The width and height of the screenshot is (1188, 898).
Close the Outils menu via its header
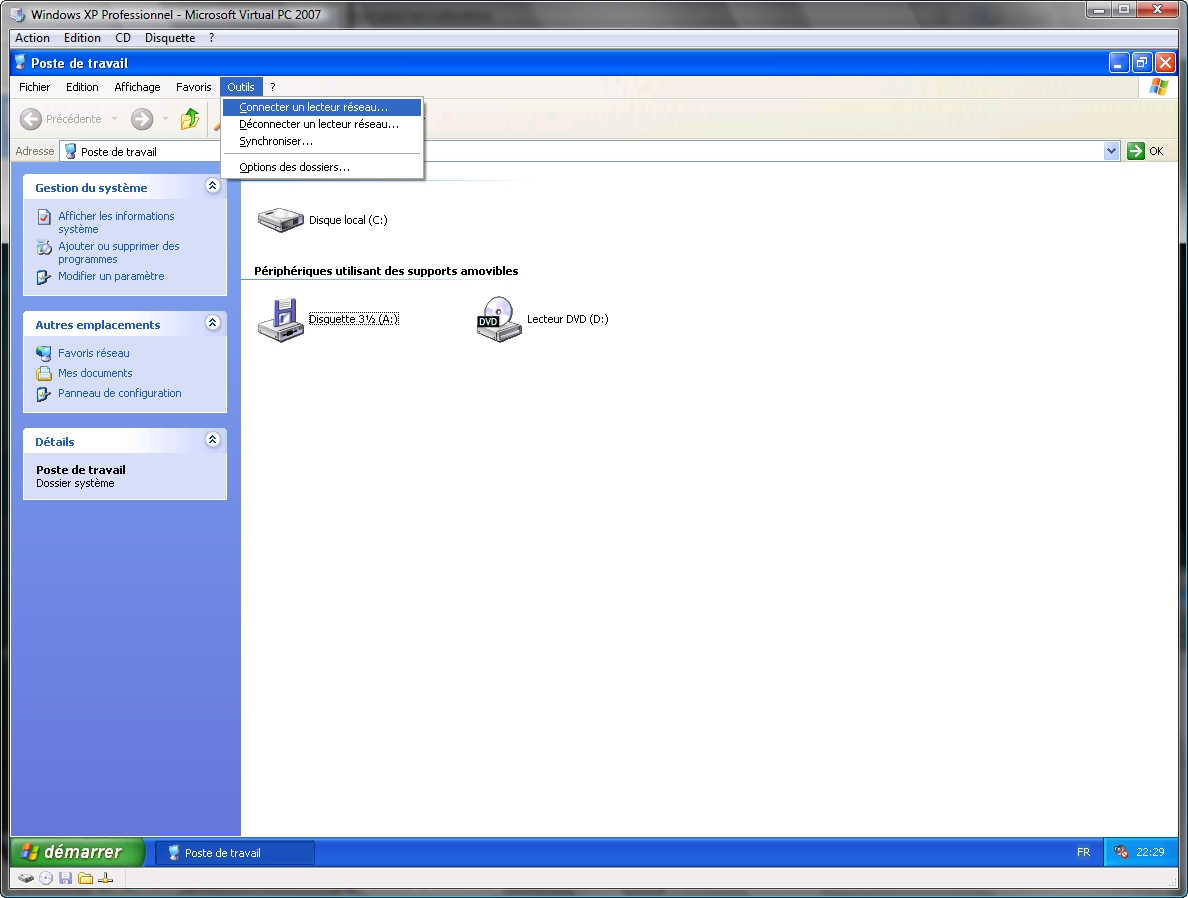(x=241, y=87)
